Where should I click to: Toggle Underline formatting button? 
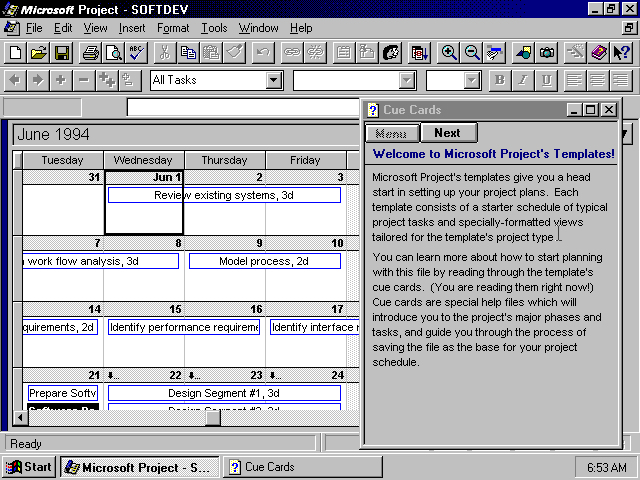[546, 80]
